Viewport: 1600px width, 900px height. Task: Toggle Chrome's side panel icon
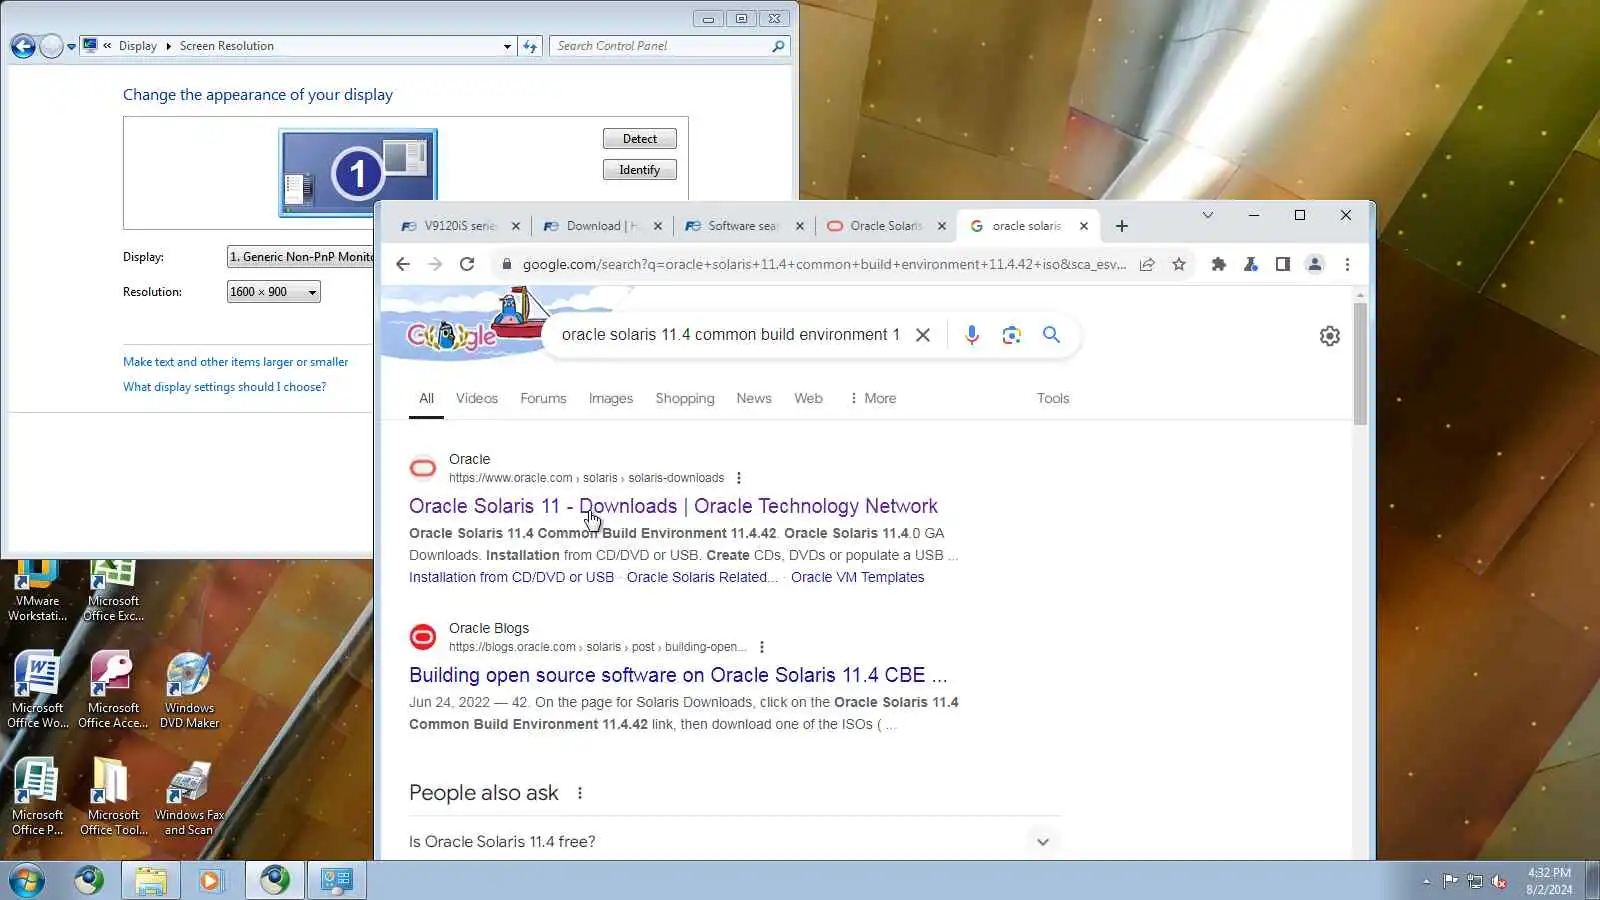[x=1282, y=264]
